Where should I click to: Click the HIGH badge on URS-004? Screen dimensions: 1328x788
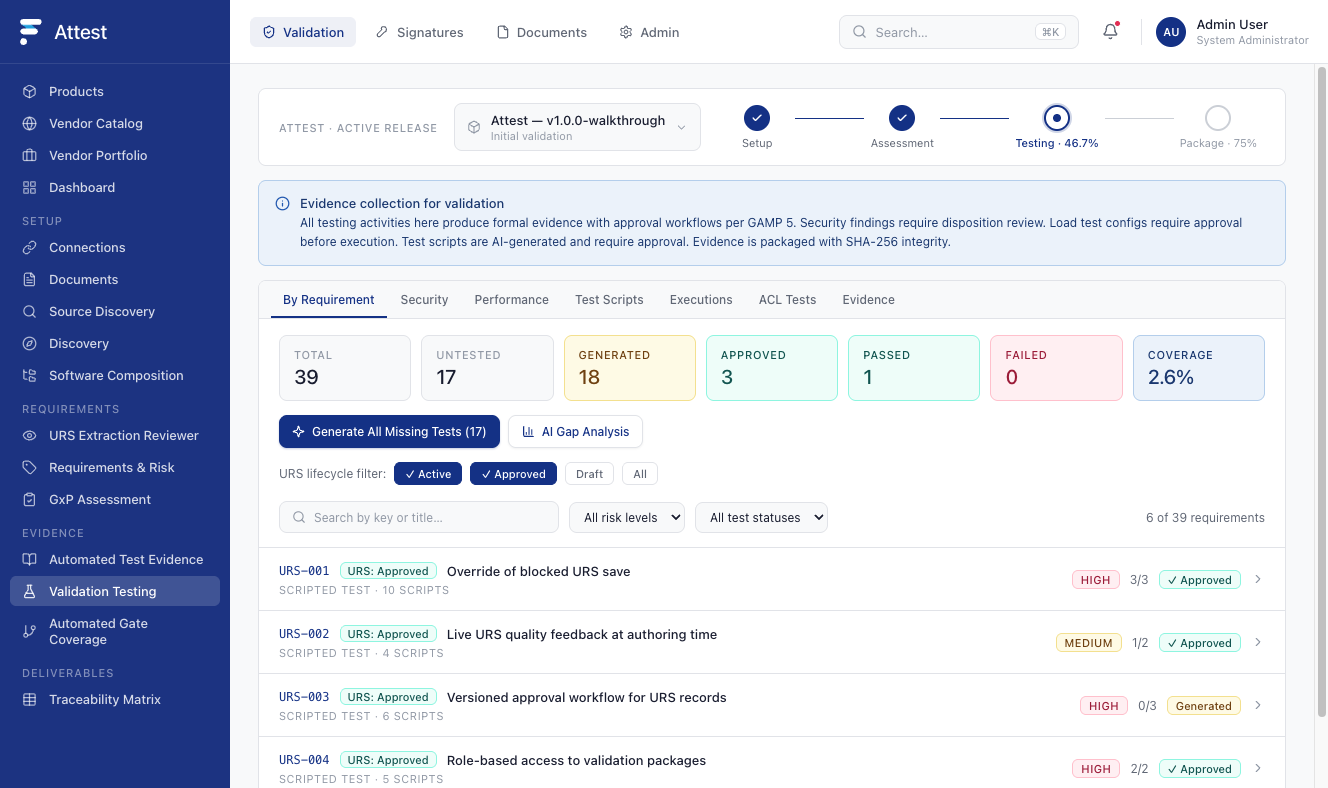[1096, 769]
